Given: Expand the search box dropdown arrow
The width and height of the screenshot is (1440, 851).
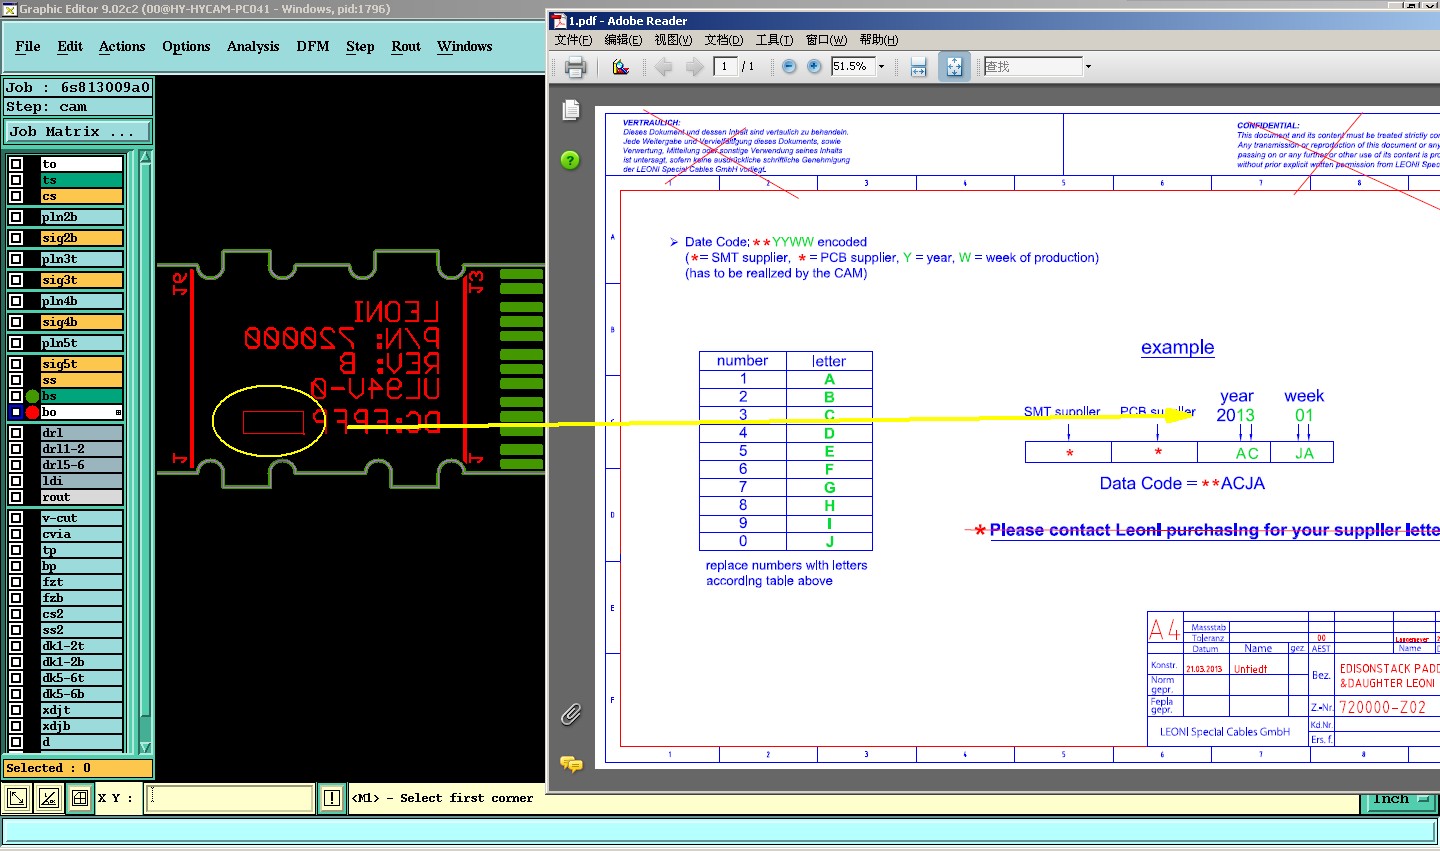Looking at the screenshot, I should [x=1088, y=67].
